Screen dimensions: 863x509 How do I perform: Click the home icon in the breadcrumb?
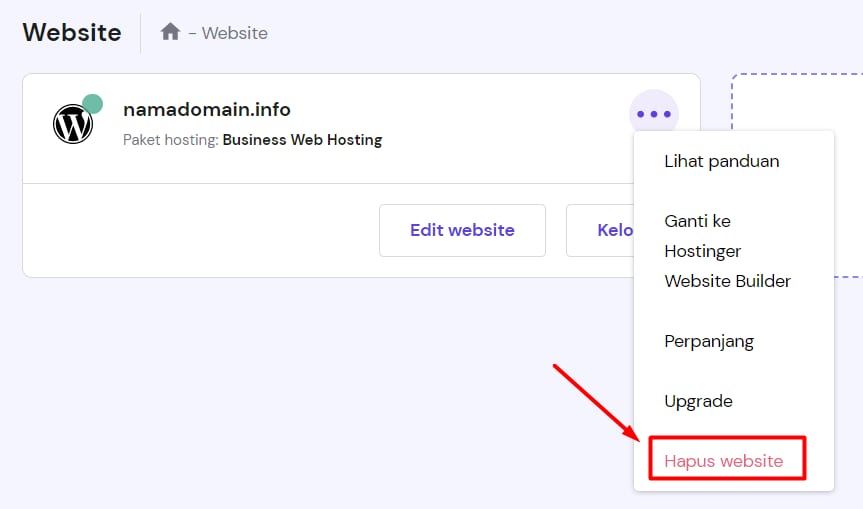(170, 32)
